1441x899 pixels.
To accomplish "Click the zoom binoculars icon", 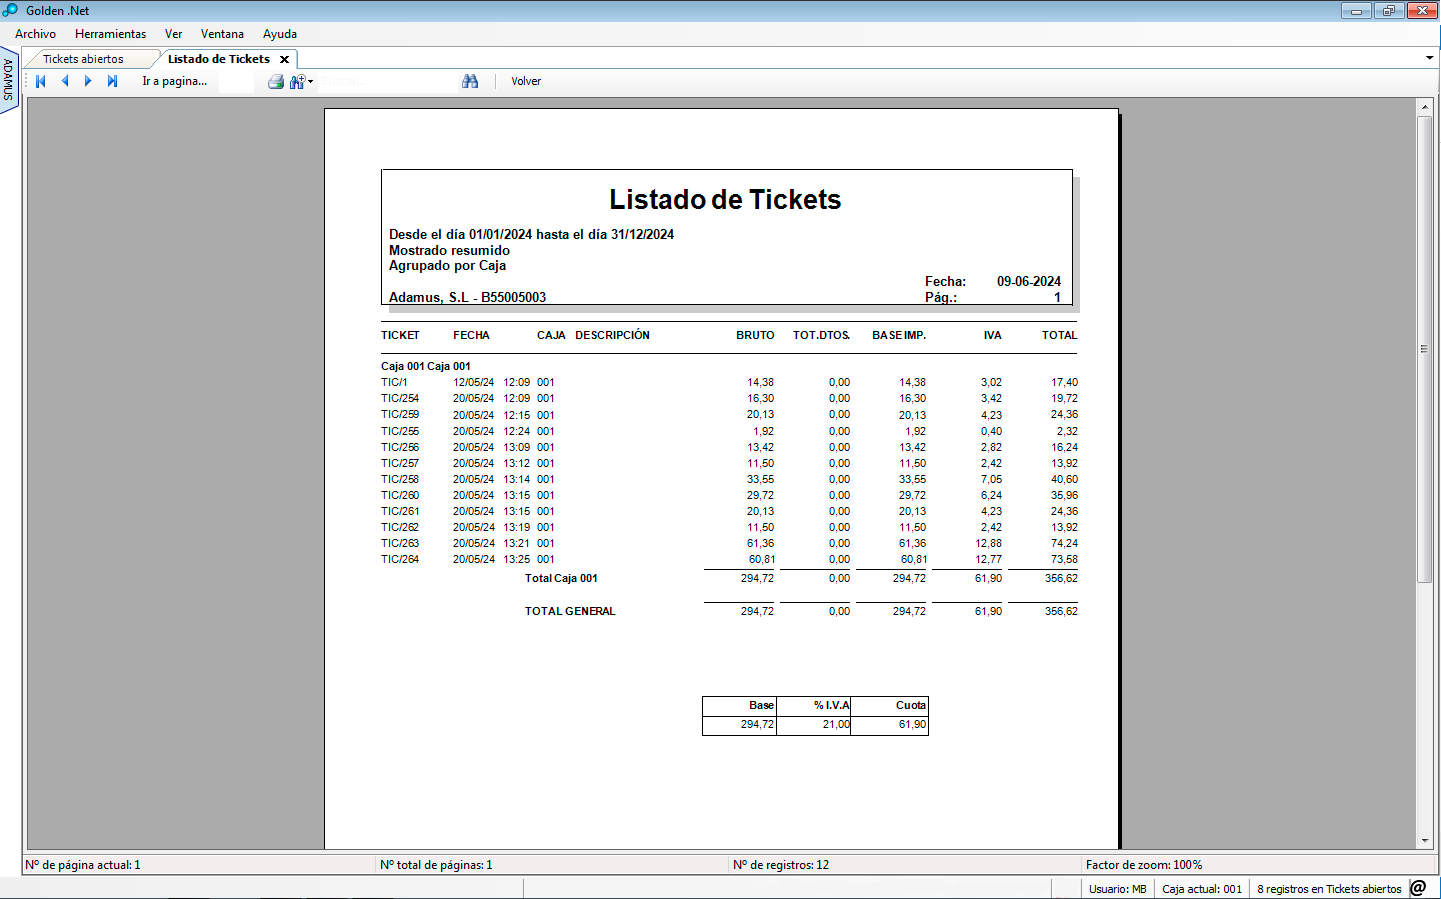I will click(296, 82).
